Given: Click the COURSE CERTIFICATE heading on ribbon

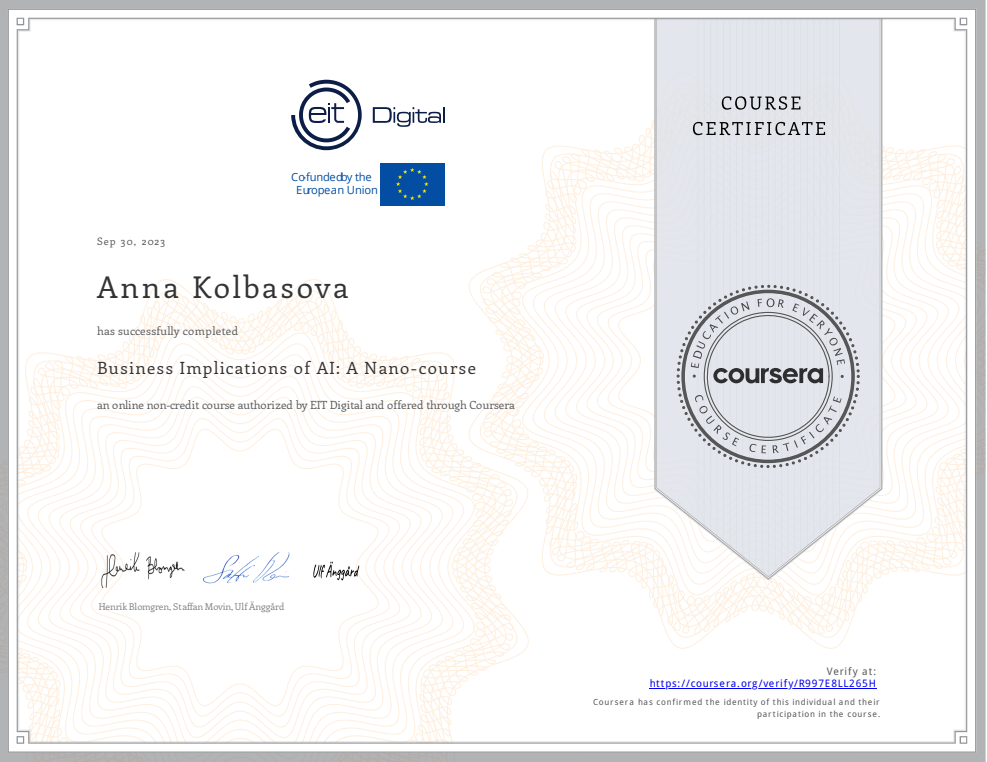Looking at the screenshot, I should [x=760, y=116].
